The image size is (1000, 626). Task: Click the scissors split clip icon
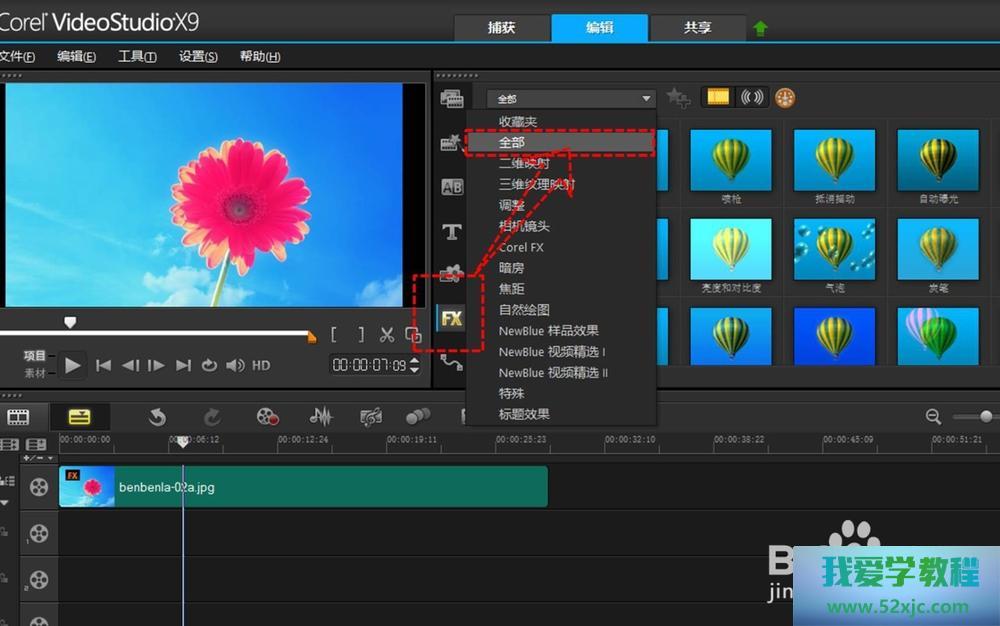pyautogui.click(x=387, y=335)
